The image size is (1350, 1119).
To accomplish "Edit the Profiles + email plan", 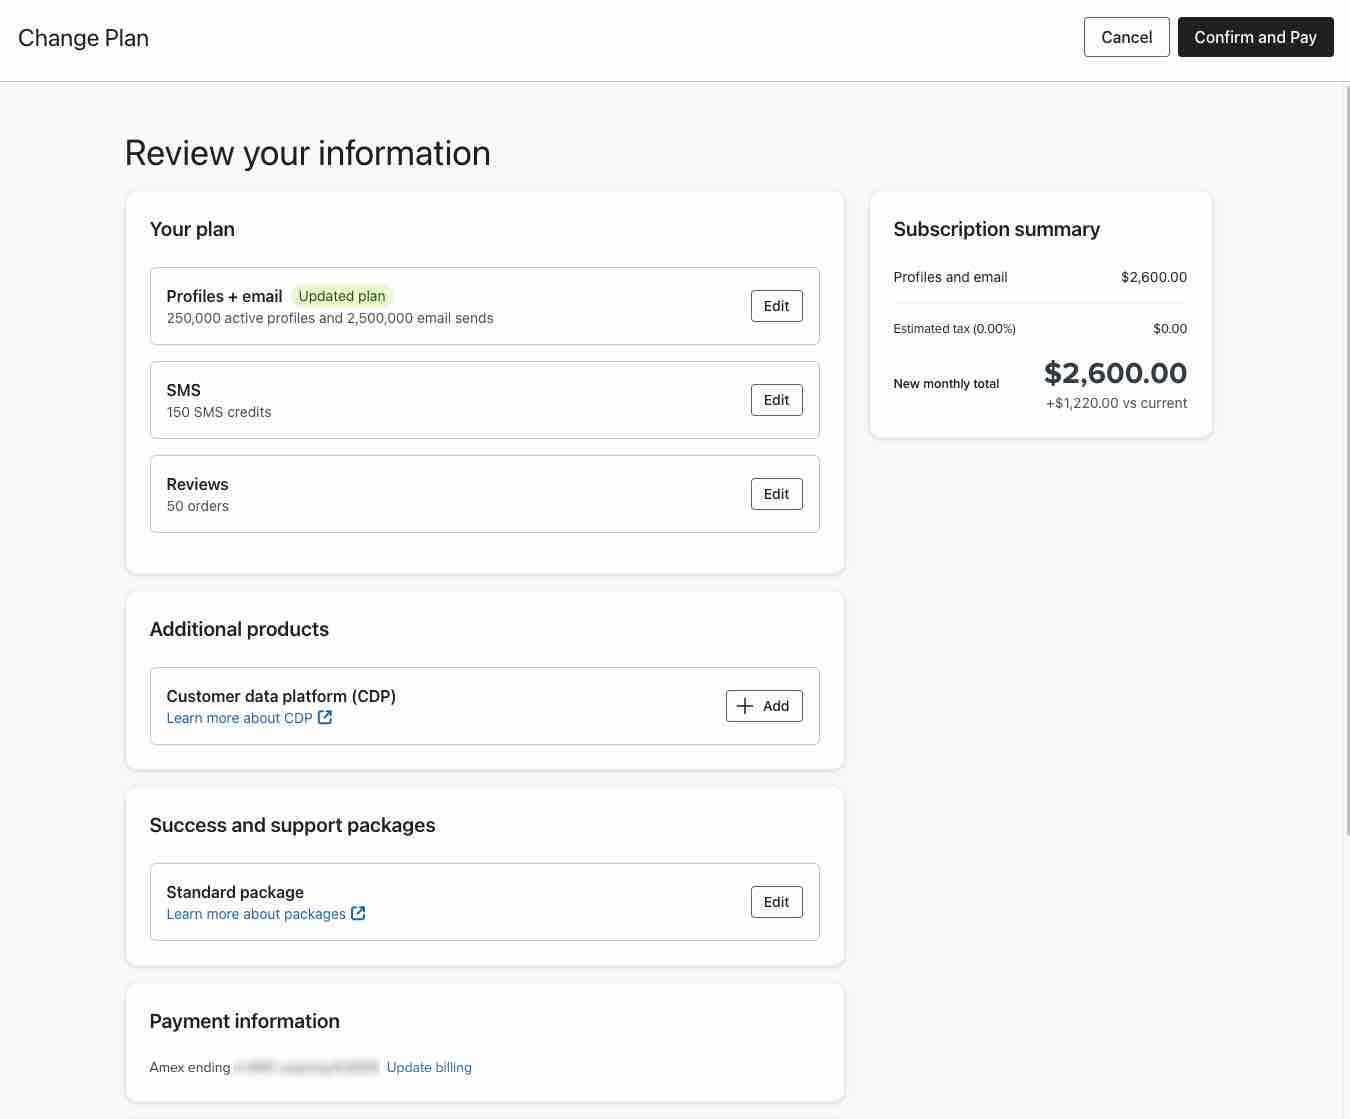I will point(776,306).
